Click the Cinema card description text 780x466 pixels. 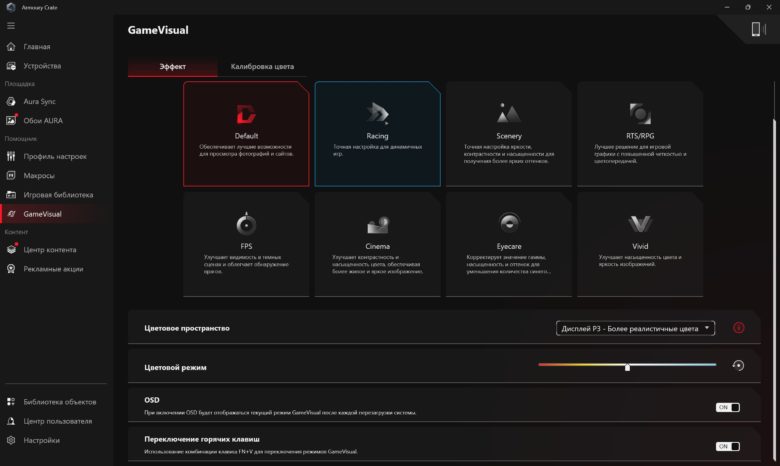pos(378,264)
